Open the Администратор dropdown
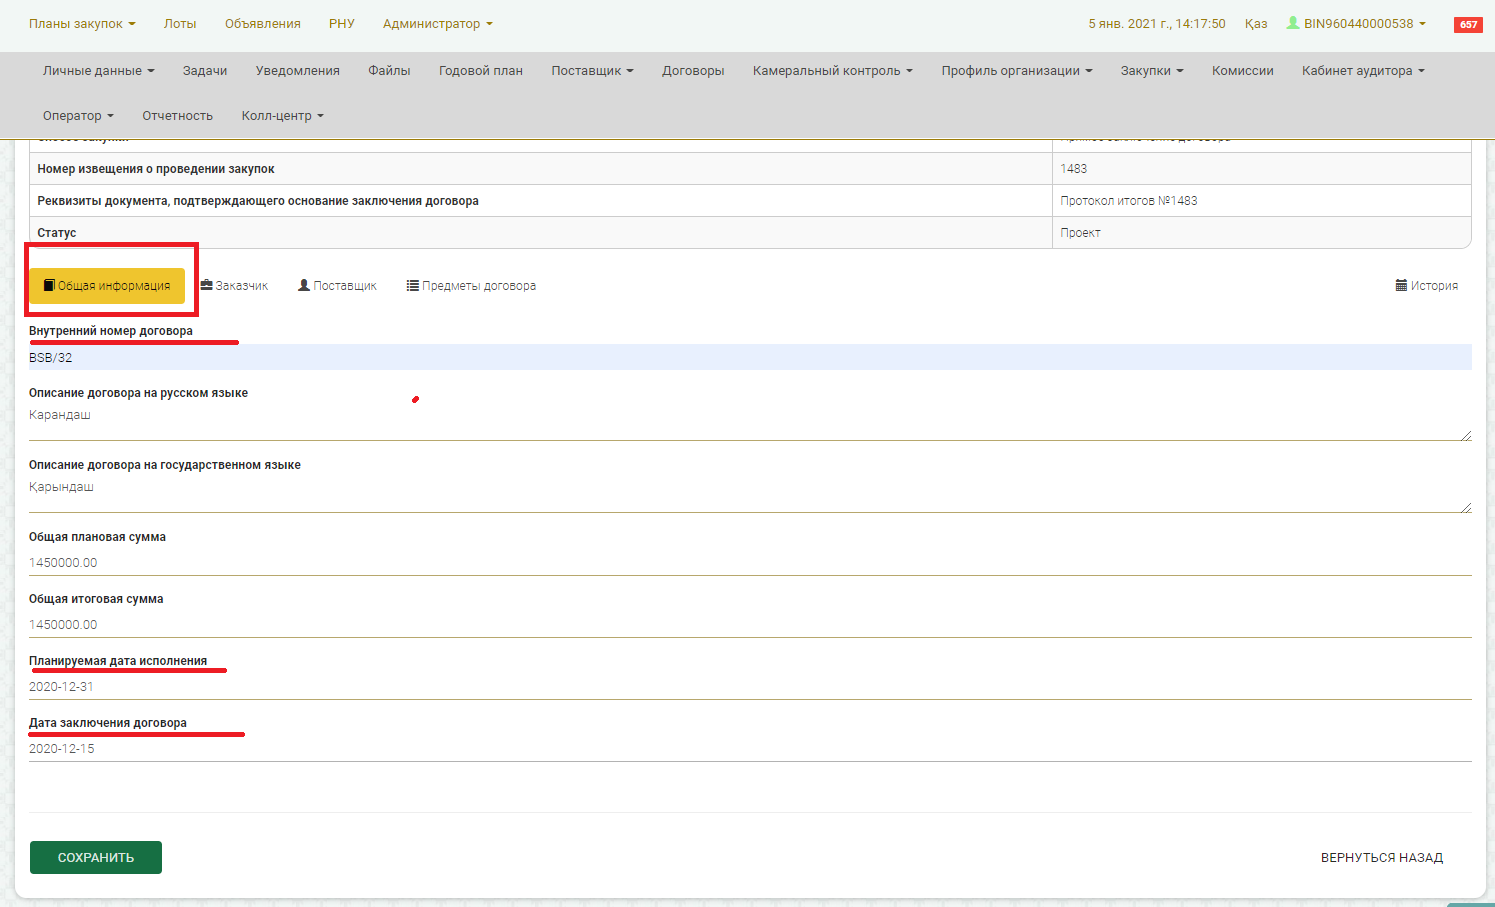 [437, 24]
